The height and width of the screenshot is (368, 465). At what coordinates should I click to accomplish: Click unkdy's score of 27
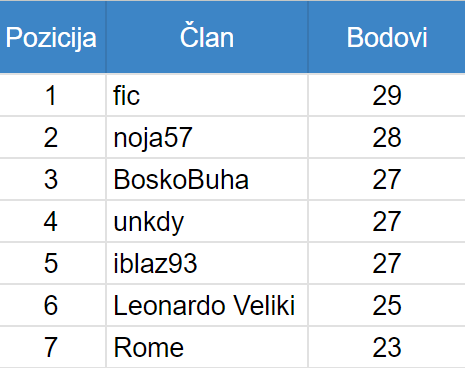click(387, 221)
